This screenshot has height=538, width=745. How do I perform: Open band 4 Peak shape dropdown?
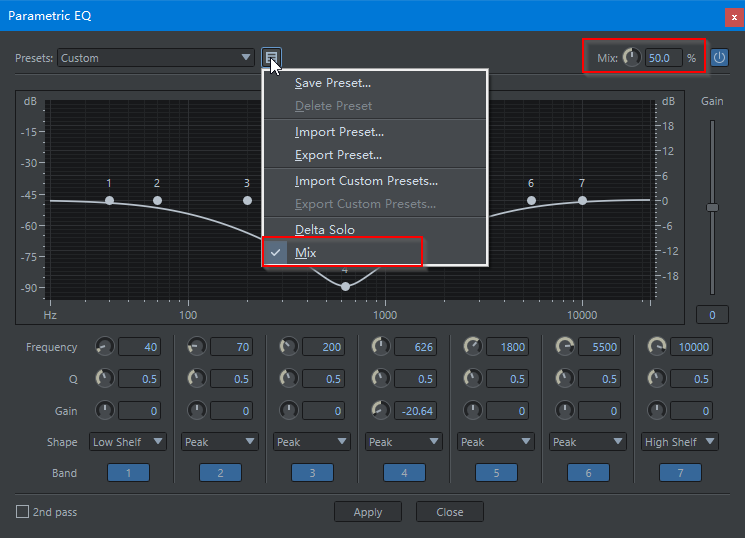point(404,442)
